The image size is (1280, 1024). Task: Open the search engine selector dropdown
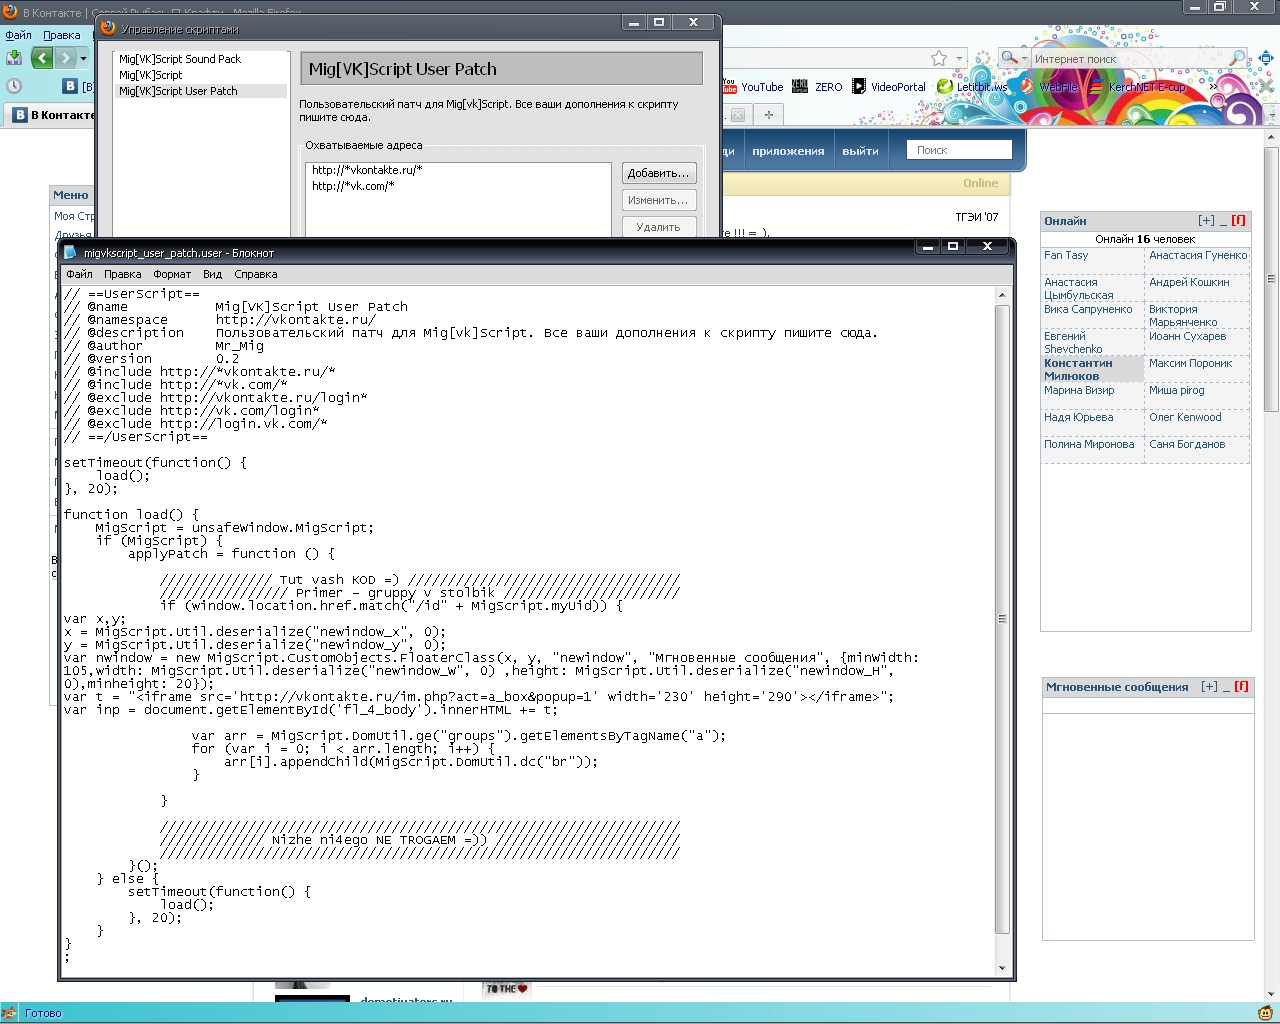1014,58
